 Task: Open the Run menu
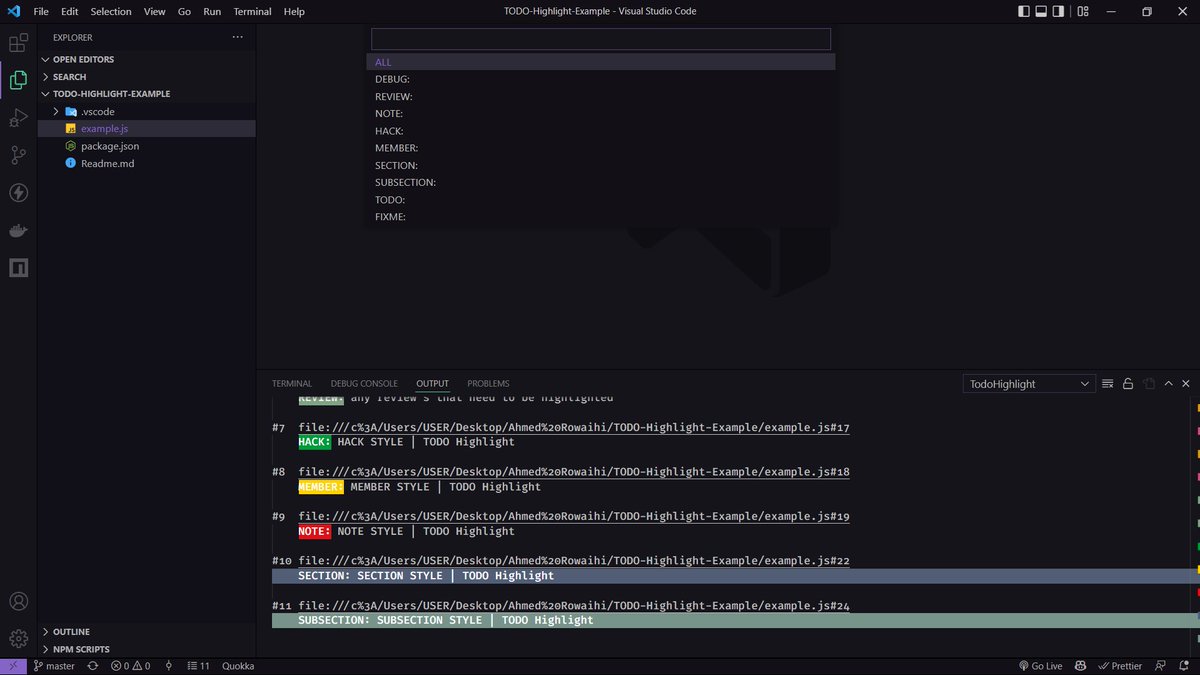(212, 12)
